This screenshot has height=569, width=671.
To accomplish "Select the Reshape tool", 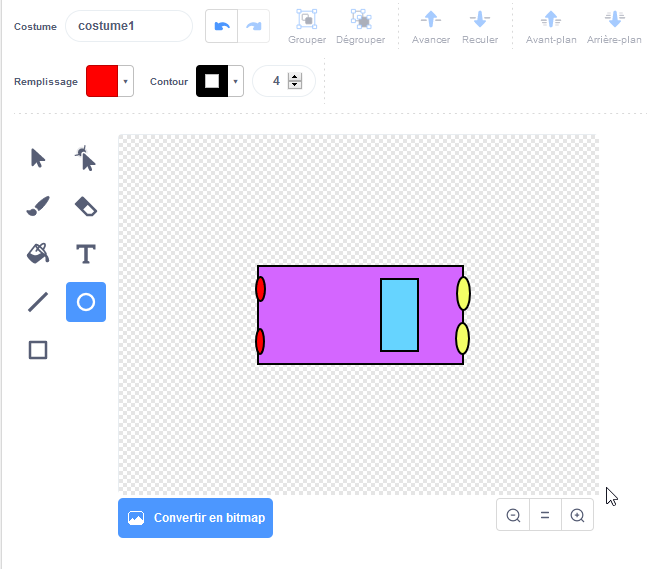I will (86, 158).
